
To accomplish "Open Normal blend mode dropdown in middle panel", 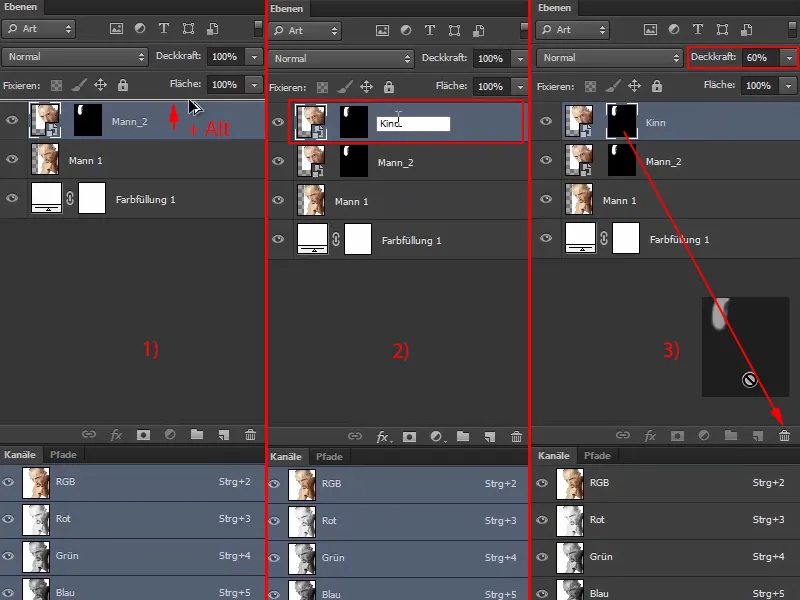I will (x=341, y=59).
